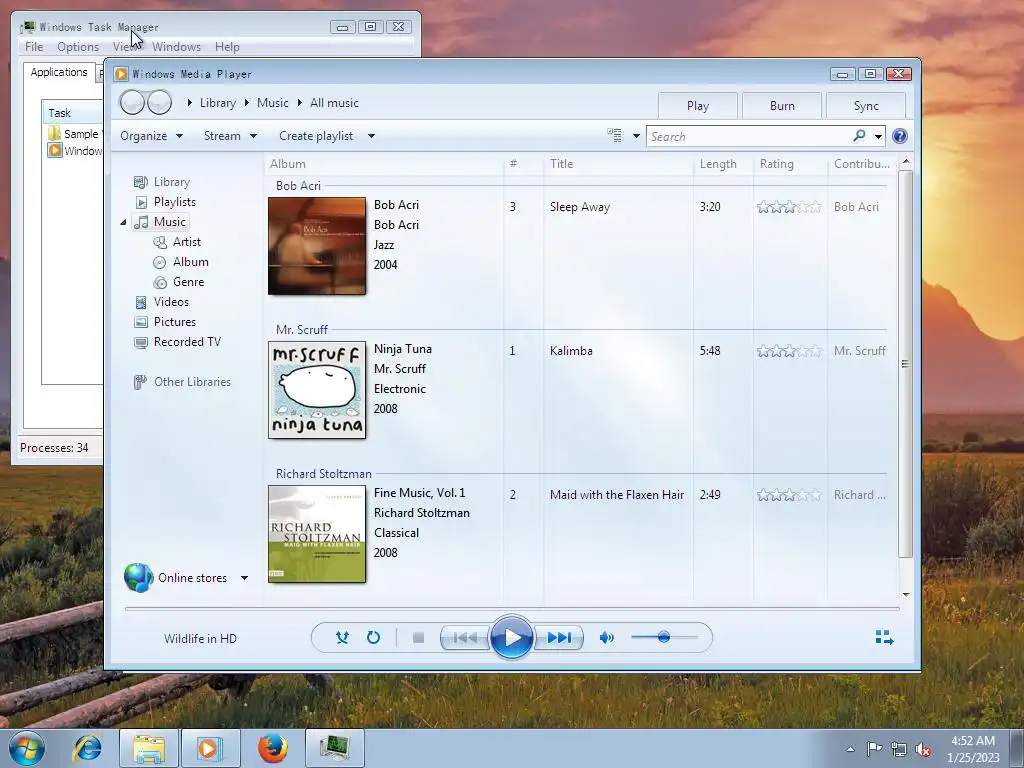Click the Stop button
This screenshot has height=768, width=1024.
419,638
